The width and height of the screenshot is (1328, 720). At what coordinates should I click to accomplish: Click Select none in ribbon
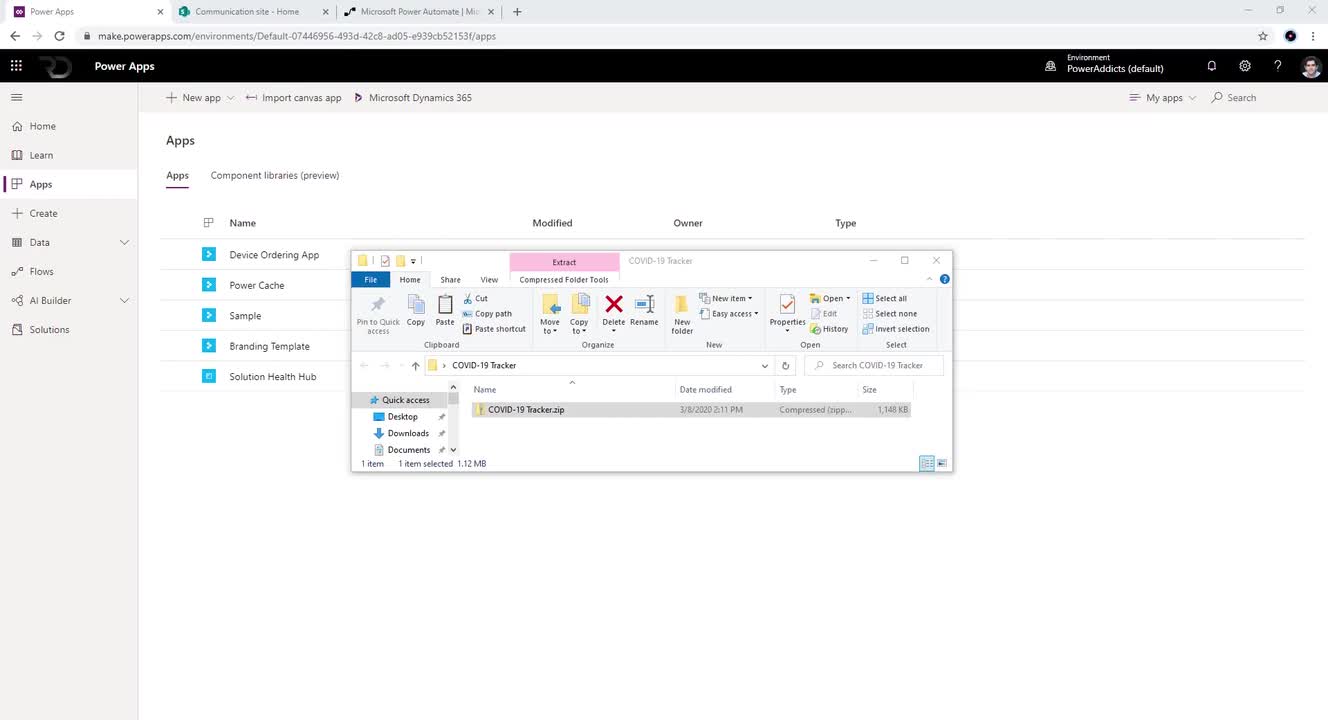coord(889,313)
